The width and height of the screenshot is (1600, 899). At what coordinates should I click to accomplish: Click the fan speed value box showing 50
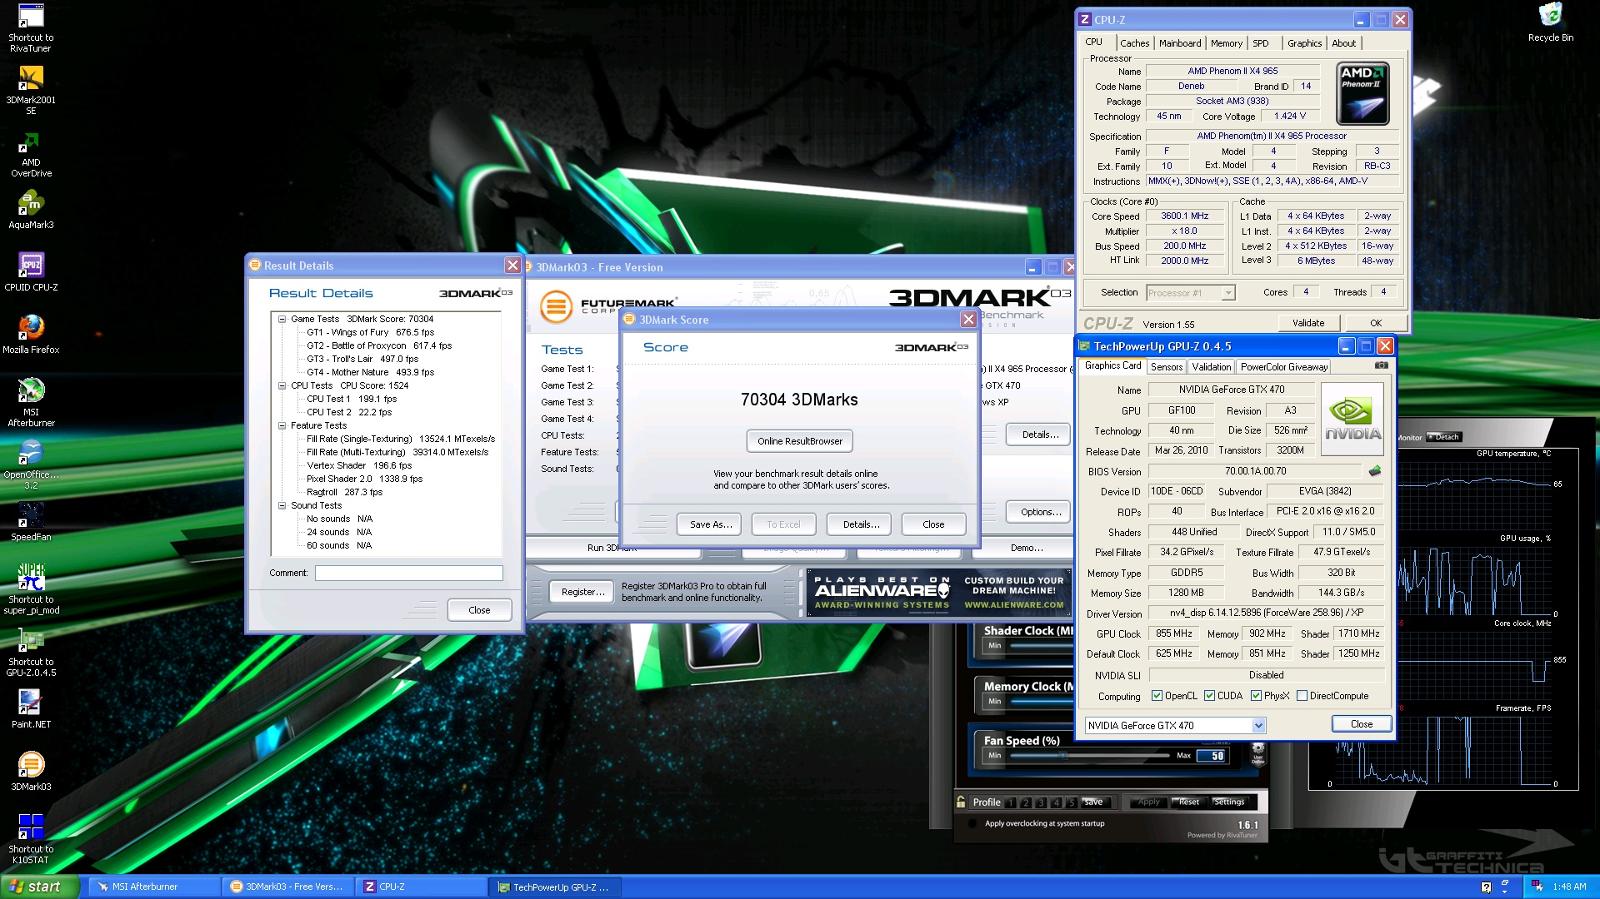point(1212,756)
